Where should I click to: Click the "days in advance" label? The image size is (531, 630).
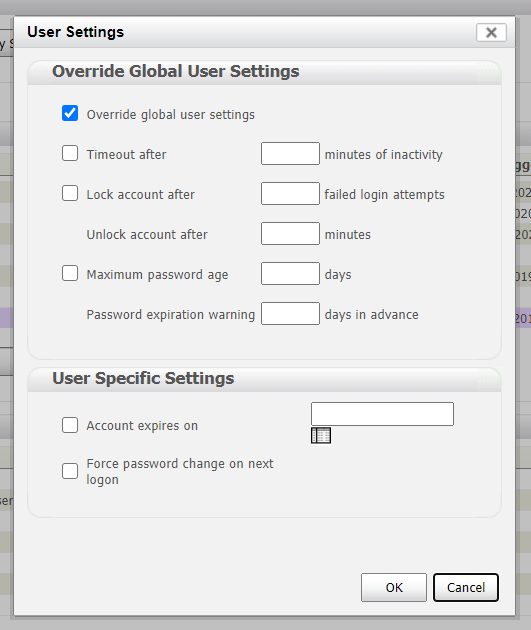click(x=372, y=315)
